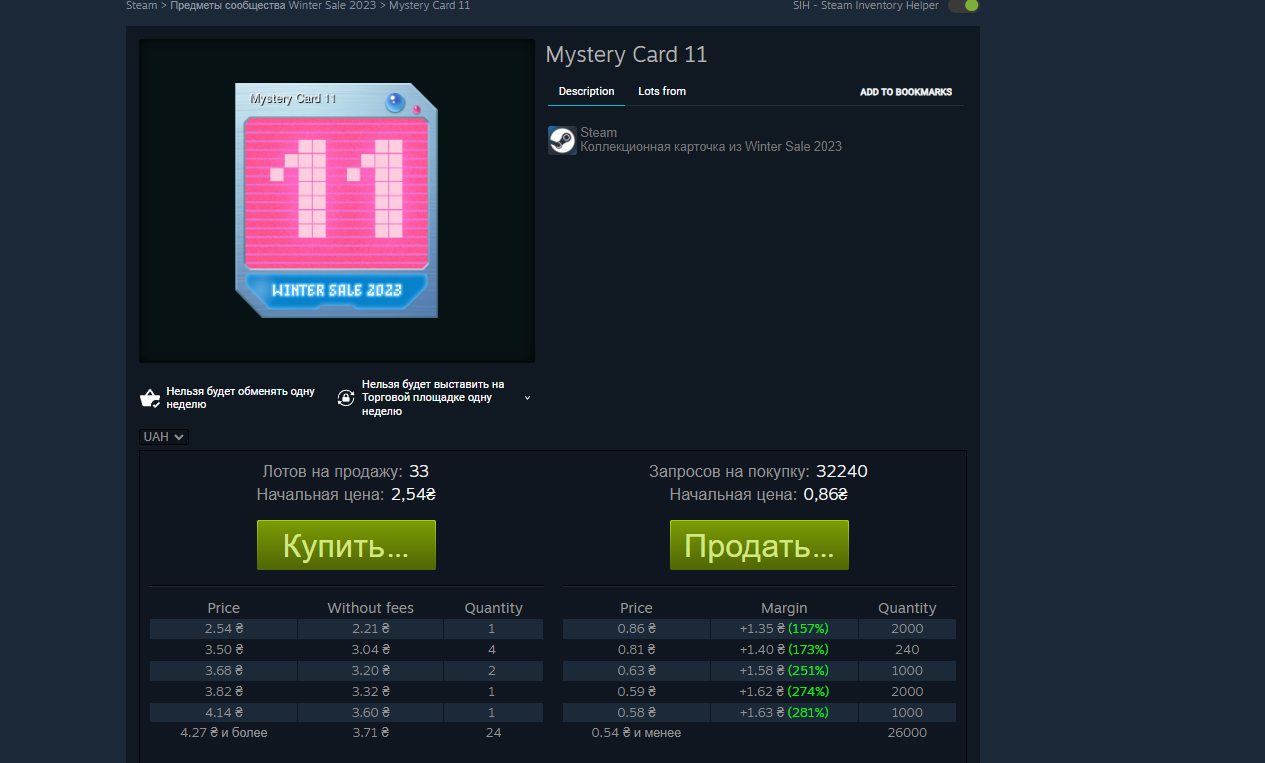Click the without fees 3.60 ₴ cell
This screenshot has height=763, width=1265.
371,713
